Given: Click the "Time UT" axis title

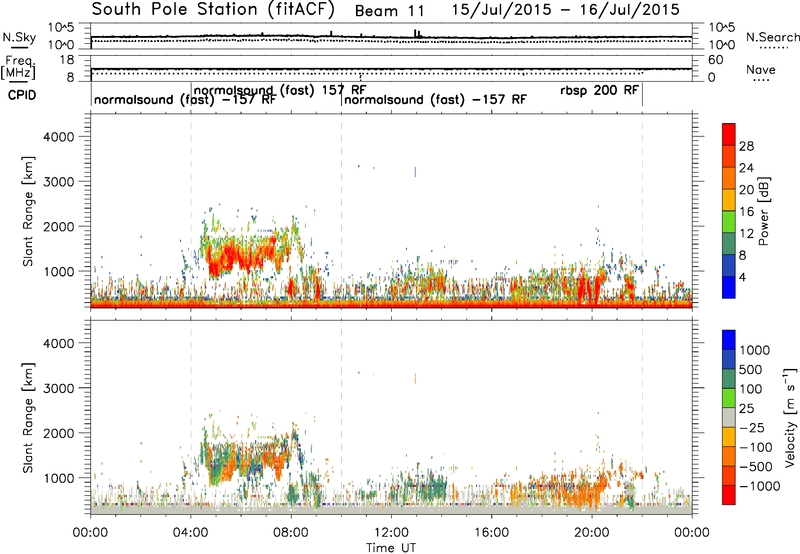Looking at the screenshot, I should (x=391, y=548).
